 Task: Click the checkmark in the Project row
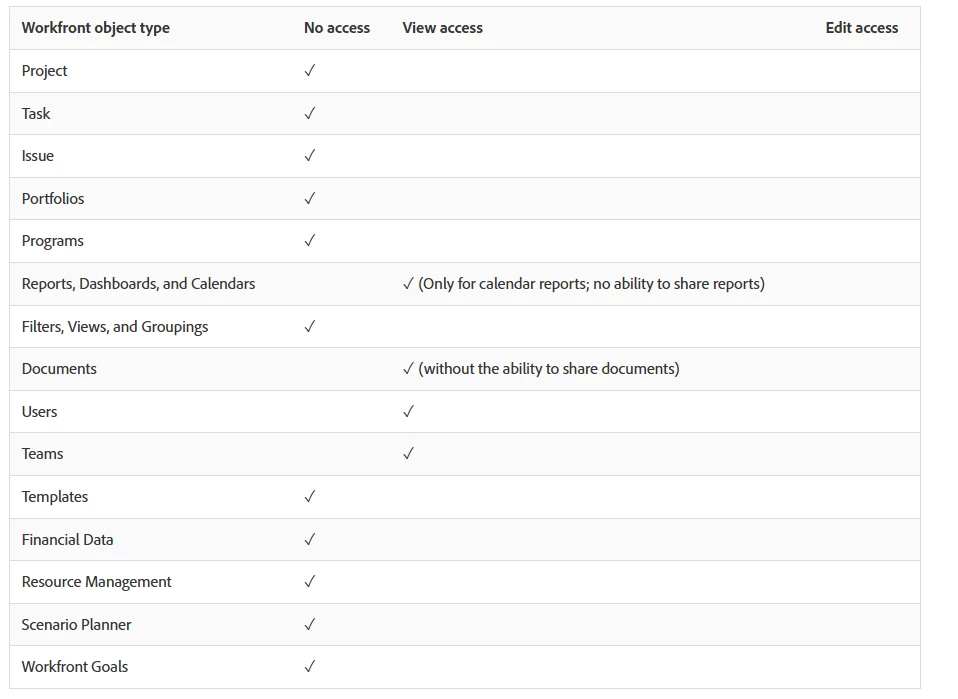[x=310, y=71]
